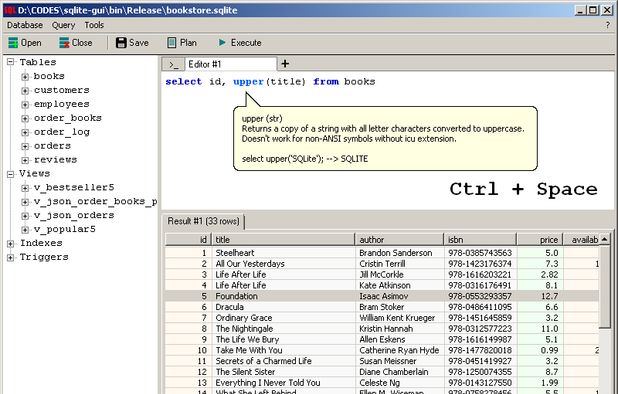Sort by the isbn column header

tap(480, 239)
